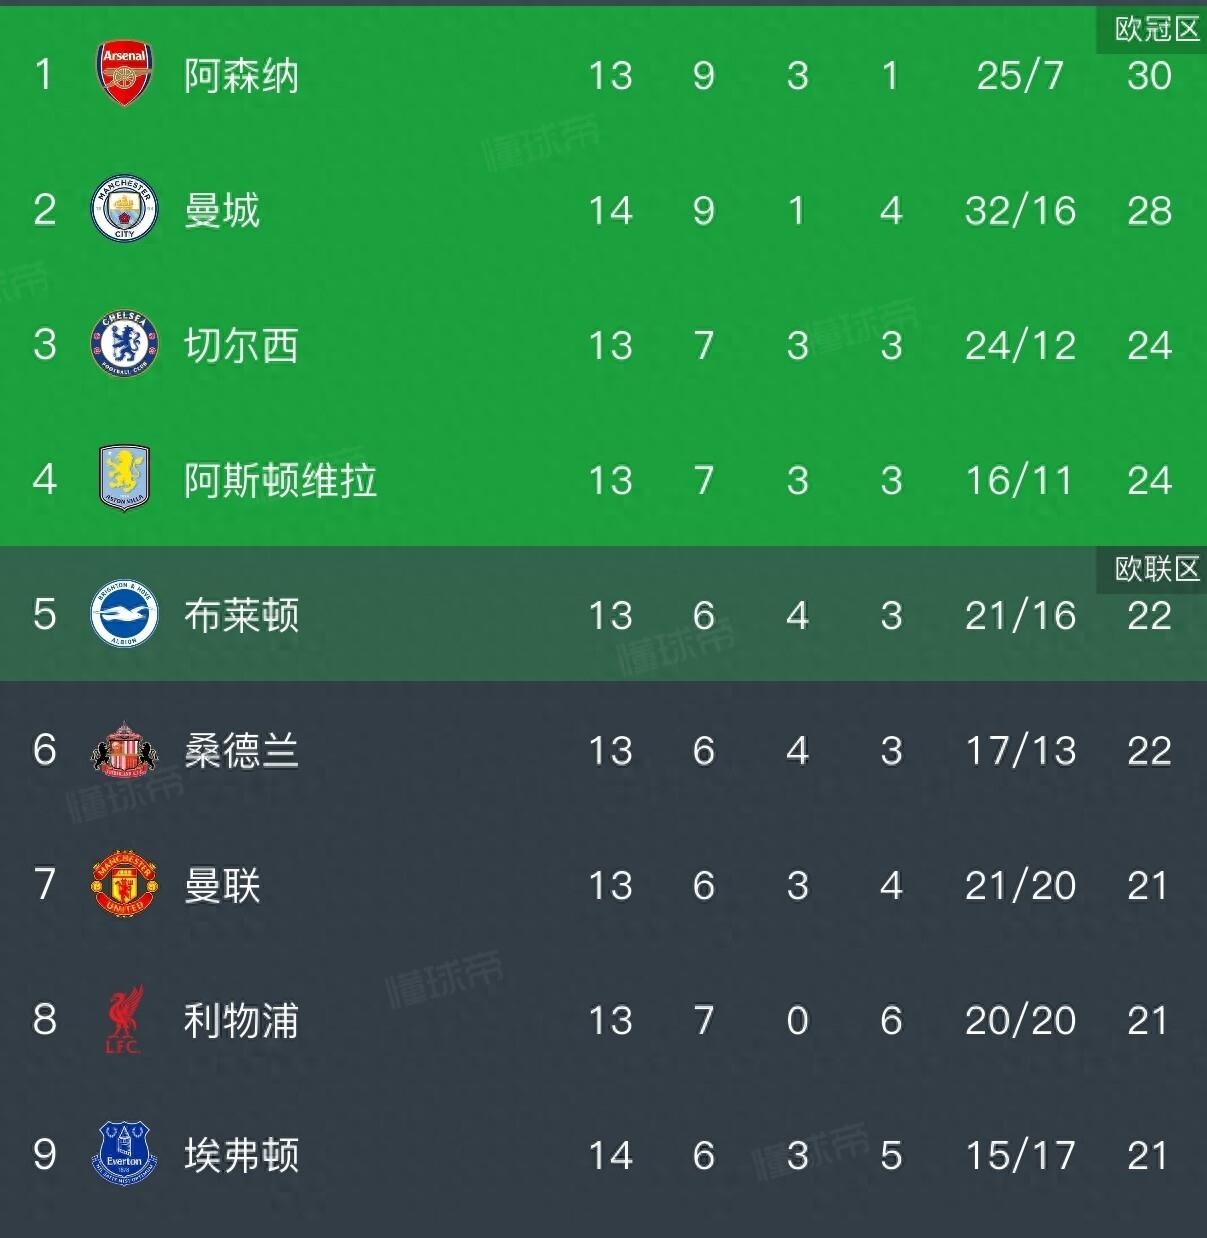Click the Everton club crest
The height and width of the screenshot is (1238, 1207).
pos(124,1154)
